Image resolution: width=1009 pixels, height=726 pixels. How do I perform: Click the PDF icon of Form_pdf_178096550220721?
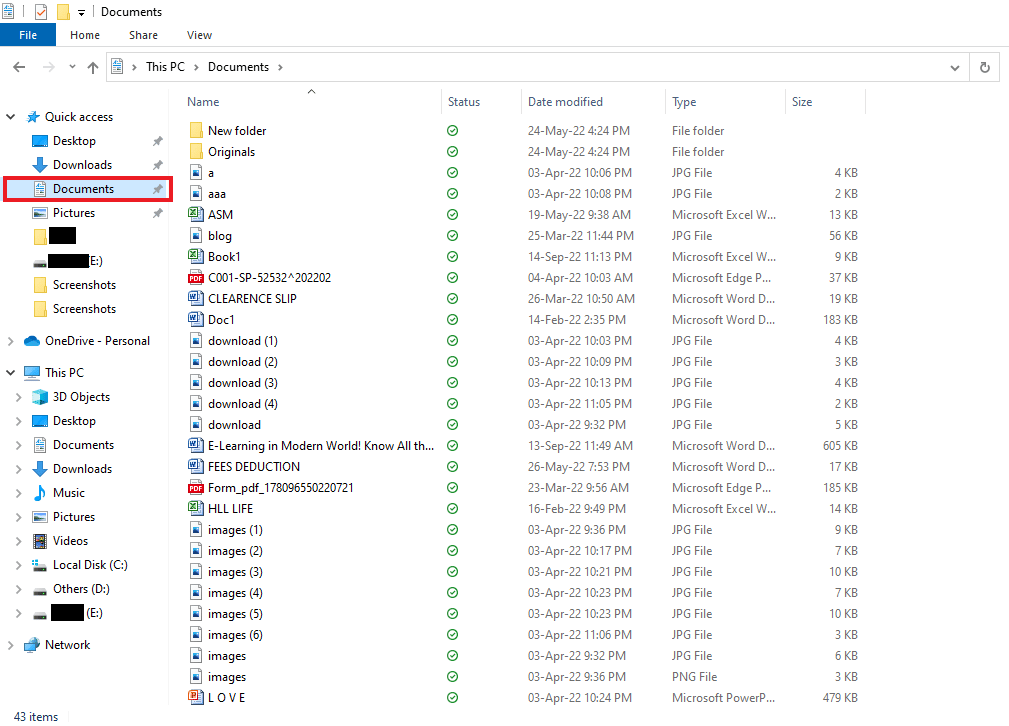click(x=195, y=488)
